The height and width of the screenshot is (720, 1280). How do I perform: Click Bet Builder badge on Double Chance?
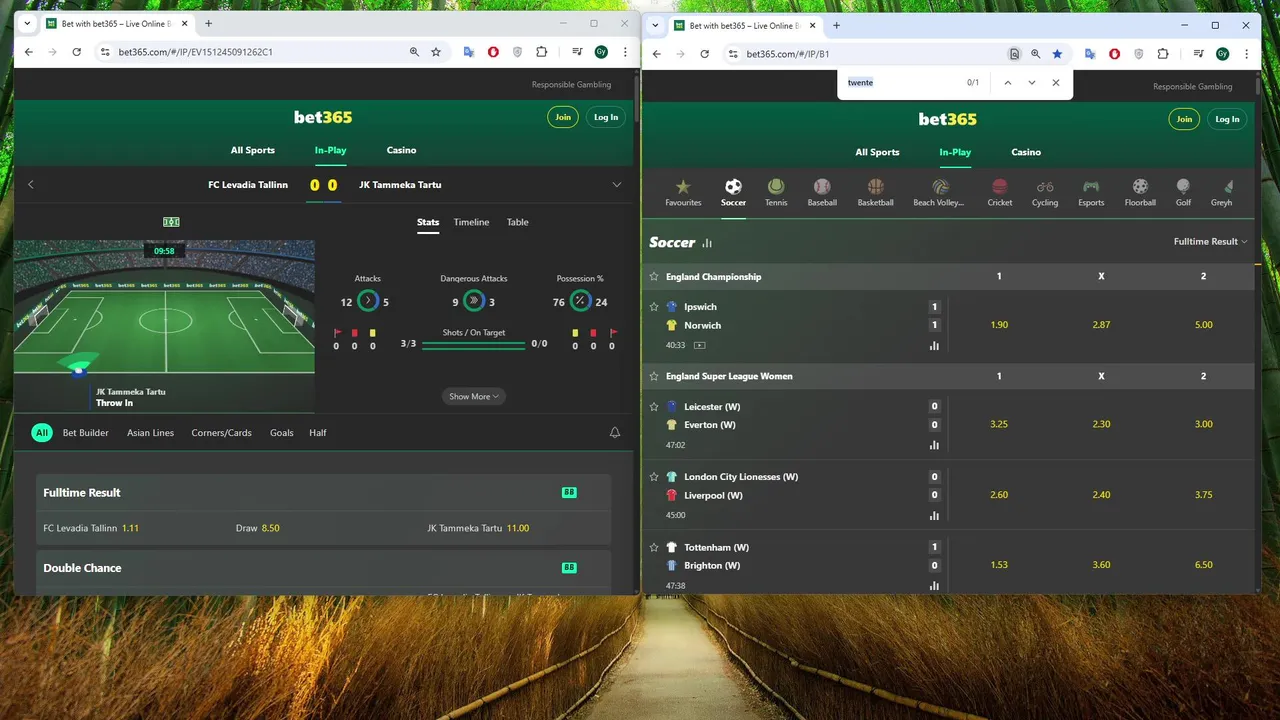(x=569, y=567)
